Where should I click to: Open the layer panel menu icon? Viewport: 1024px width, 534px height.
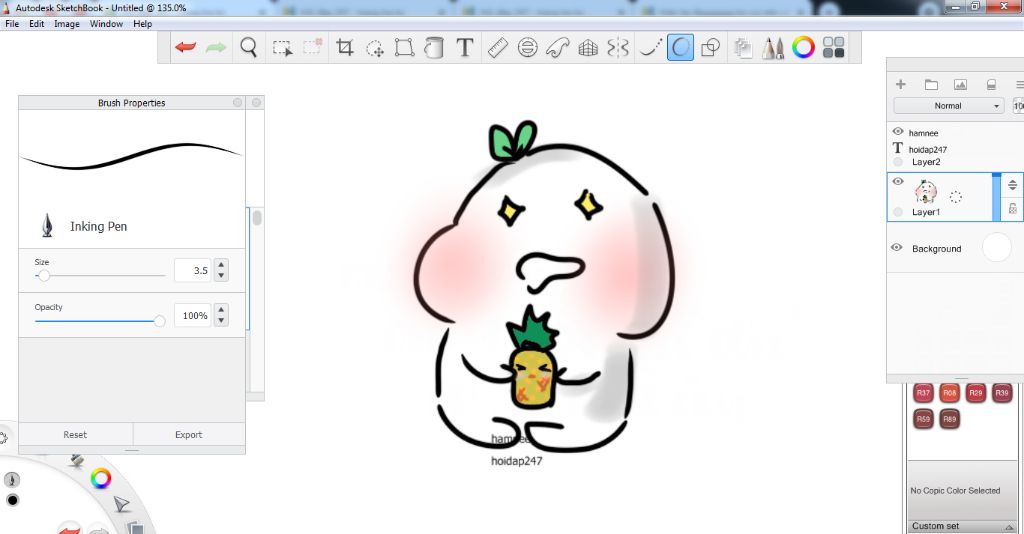coord(1019,84)
